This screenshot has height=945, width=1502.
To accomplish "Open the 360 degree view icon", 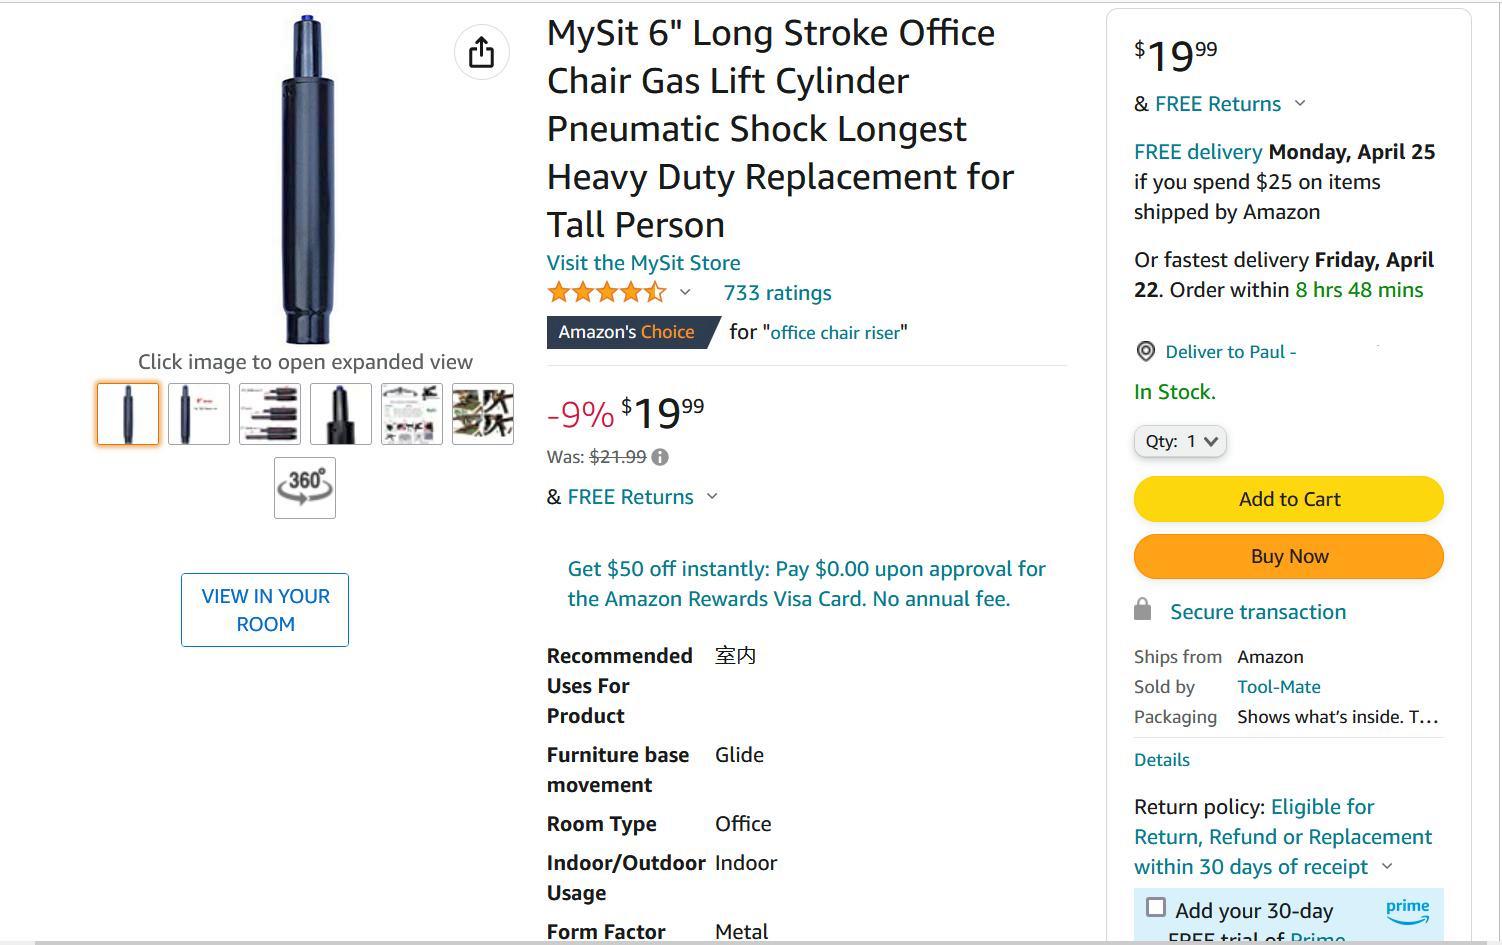I will pyautogui.click(x=305, y=488).
